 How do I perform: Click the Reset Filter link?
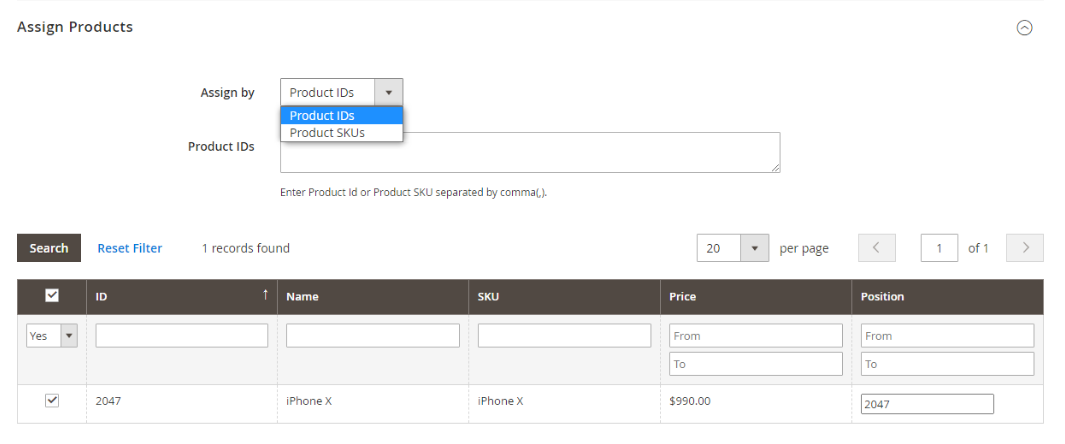coord(129,248)
